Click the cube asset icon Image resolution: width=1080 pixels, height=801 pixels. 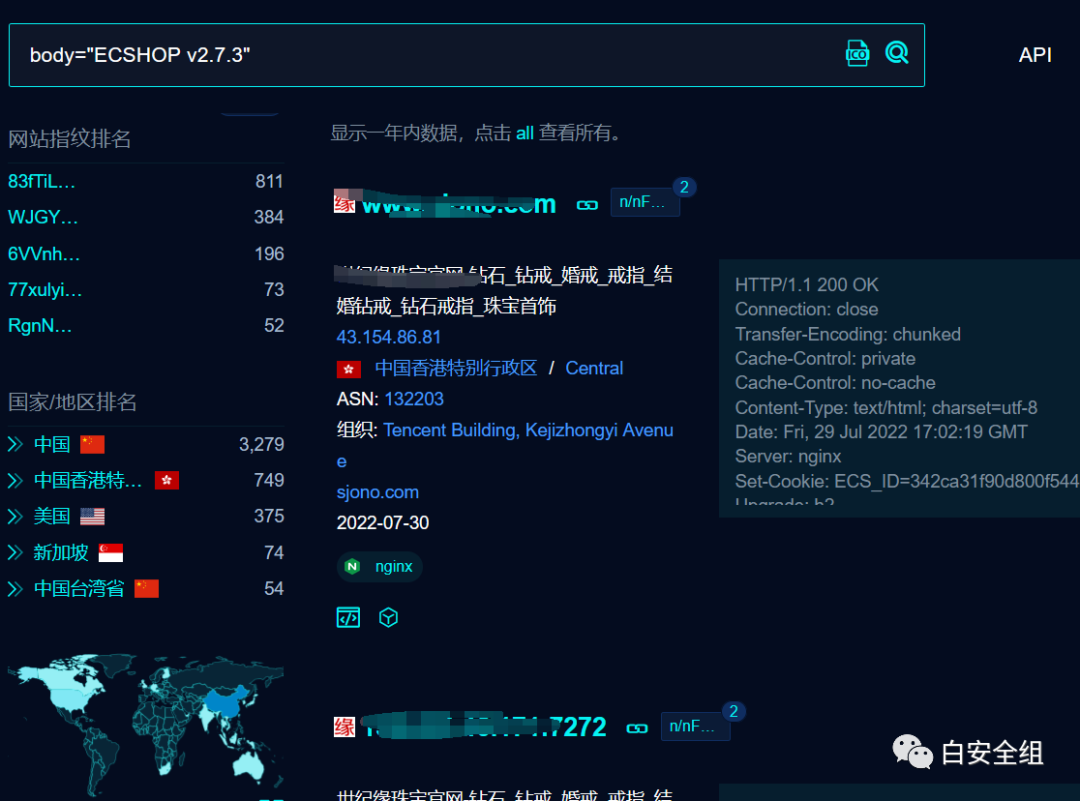point(388,618)
